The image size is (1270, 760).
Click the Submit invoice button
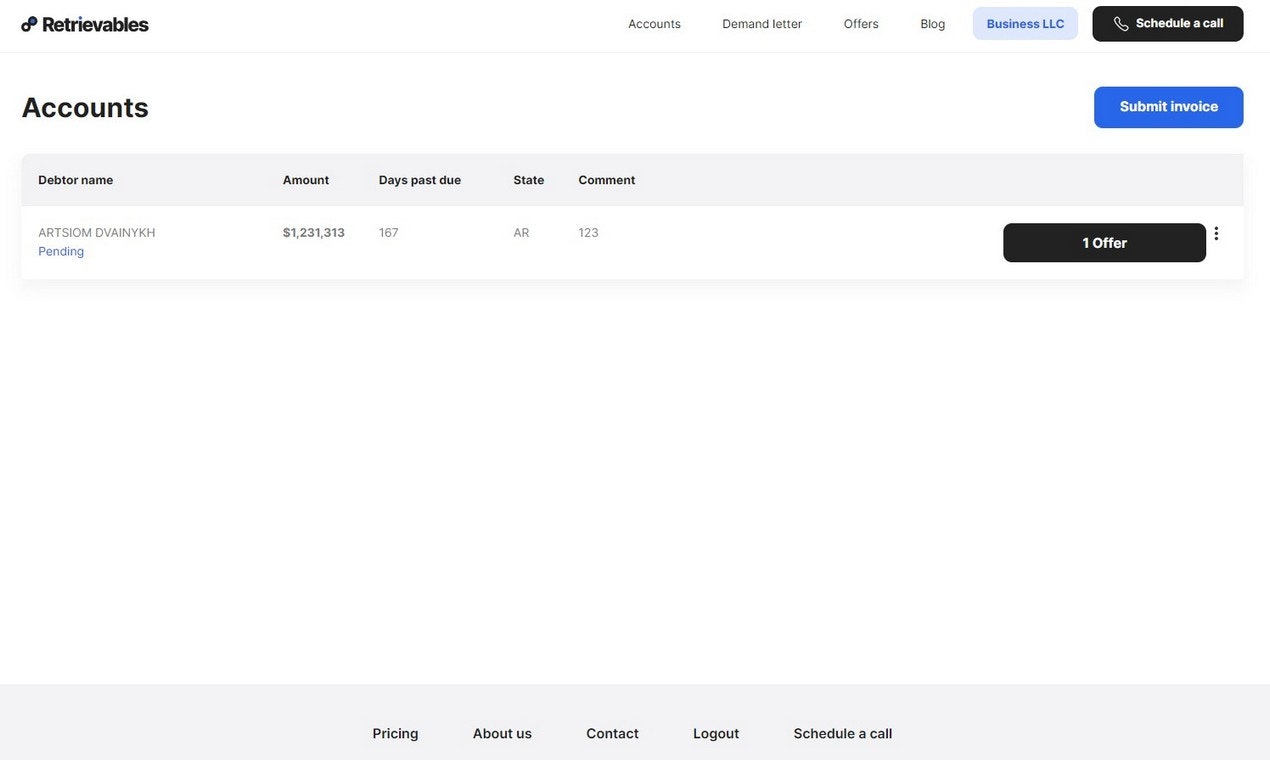pos(1169,107)
